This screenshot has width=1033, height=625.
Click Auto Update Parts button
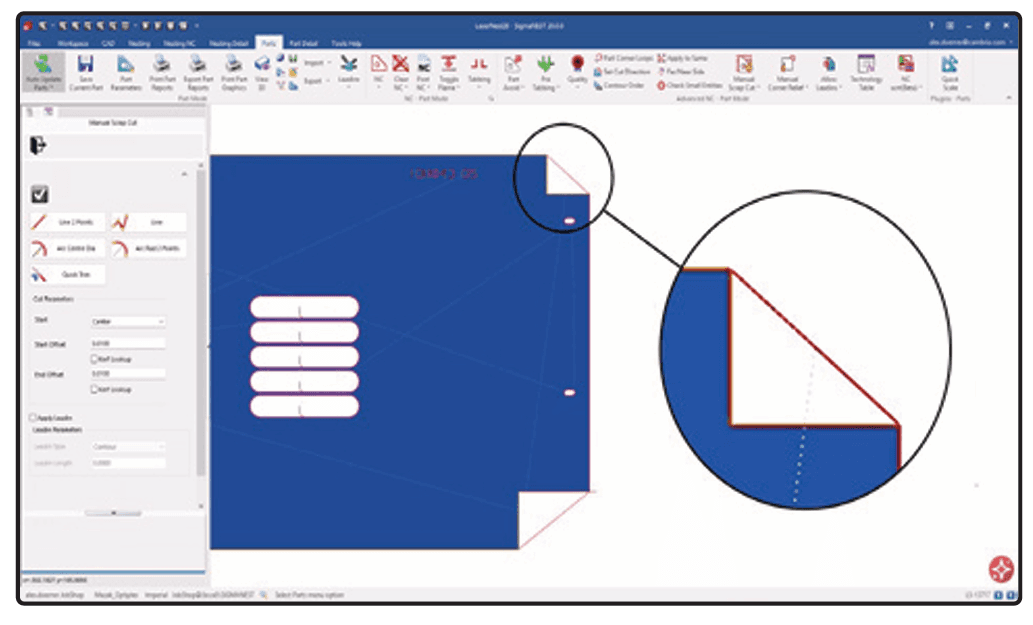[x=43, y=72]
